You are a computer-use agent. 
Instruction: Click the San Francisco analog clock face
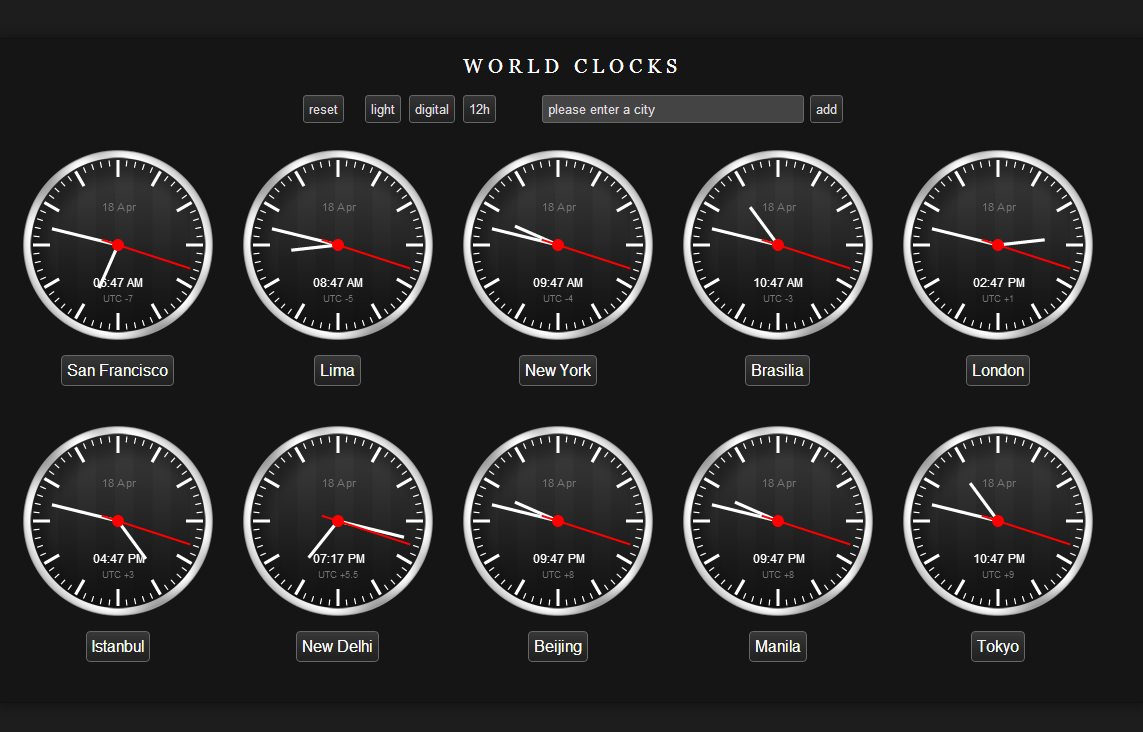pyautogui.click(x=117, y=244)
